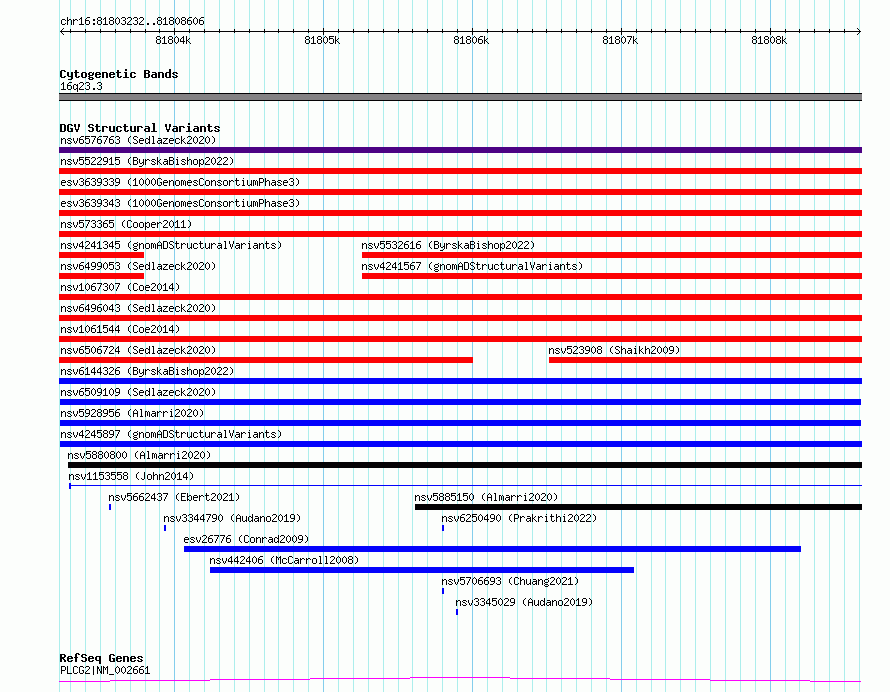Screen dimensions: 890x692
Task: Click the small blue nsv6250490 marker
Action: point(443,528)
